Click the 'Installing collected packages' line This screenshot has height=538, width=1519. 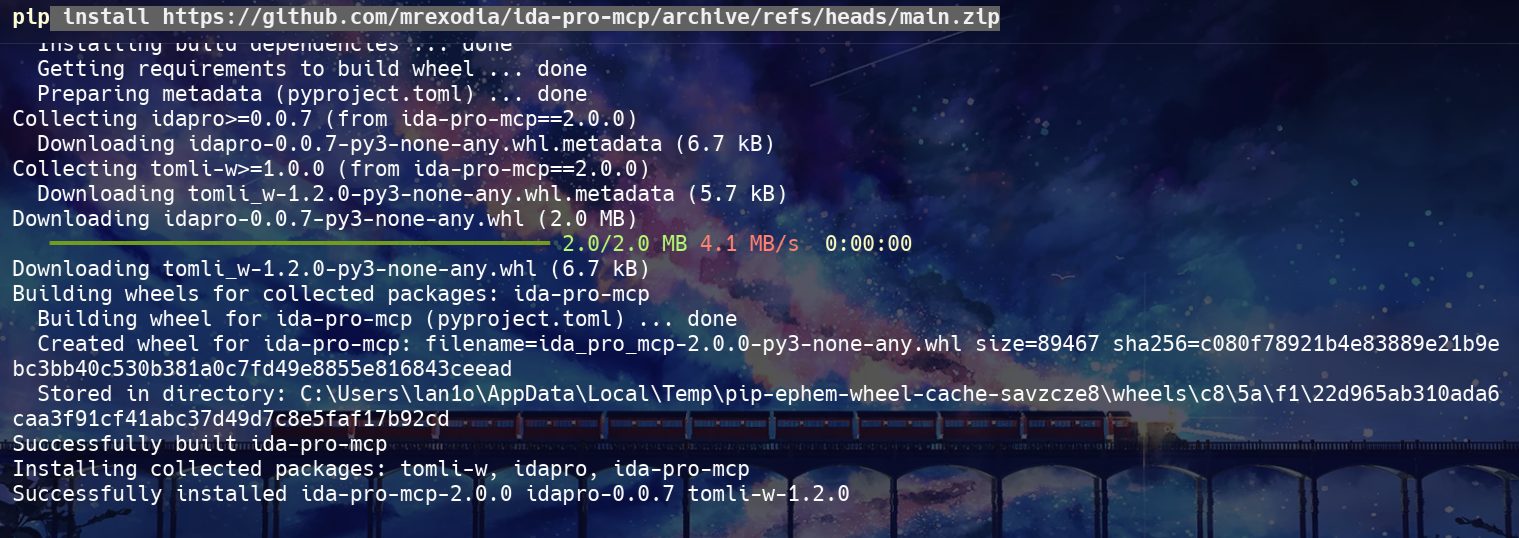point(380,469)
